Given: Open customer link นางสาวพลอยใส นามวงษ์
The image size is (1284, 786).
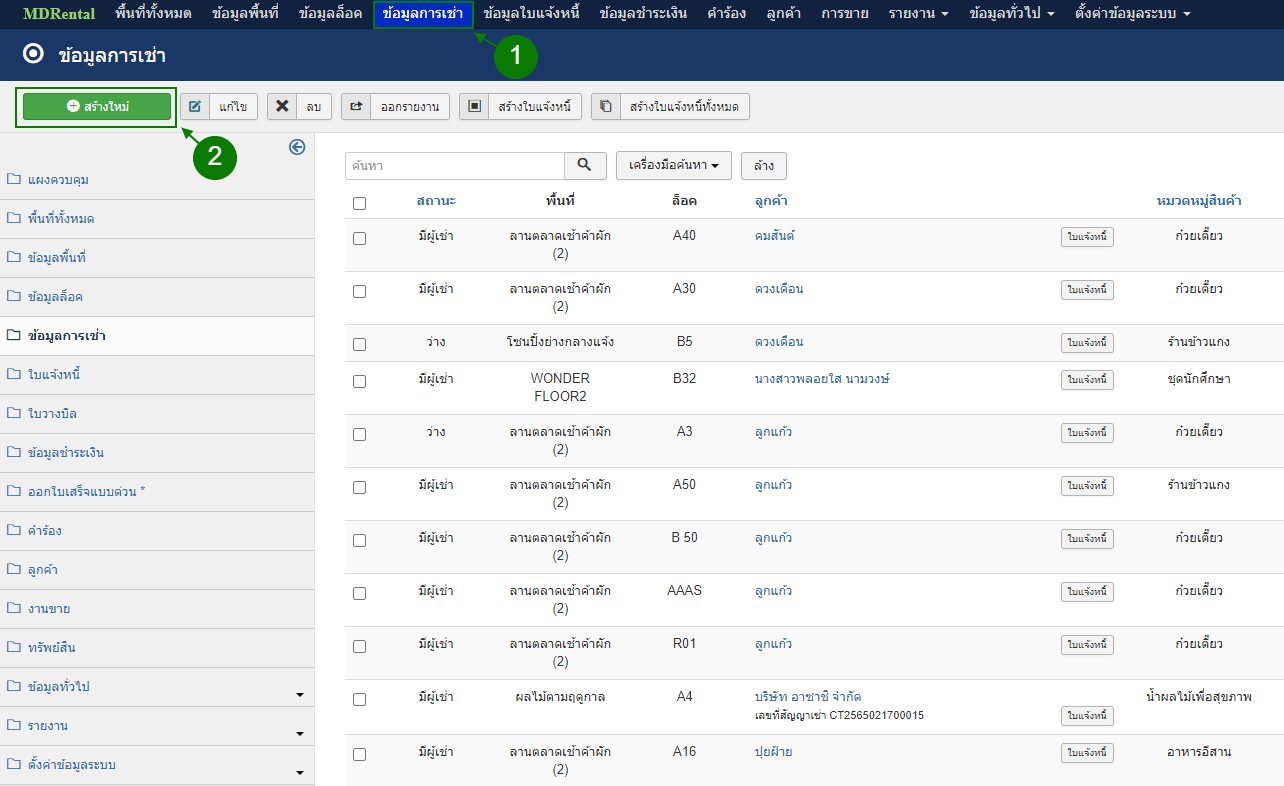Looking at the screenshot, I should (822, 379).
